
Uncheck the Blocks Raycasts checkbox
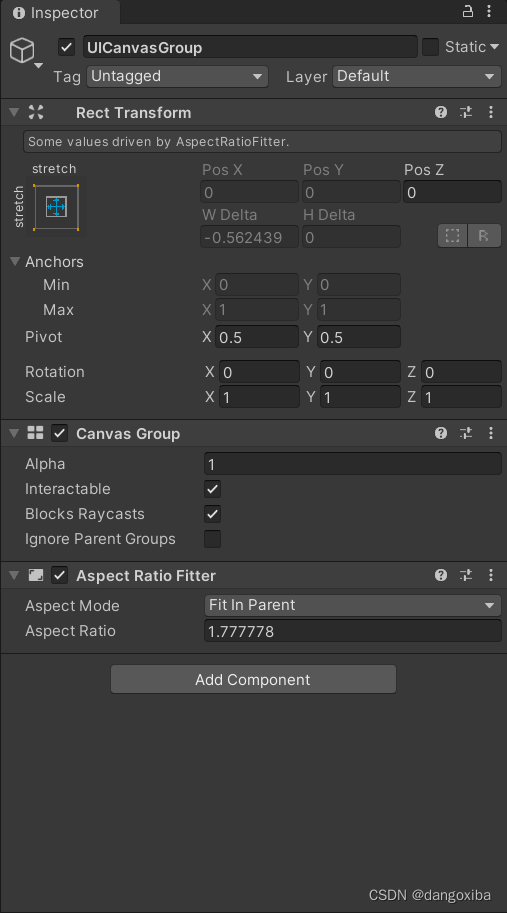pos(212,514)
